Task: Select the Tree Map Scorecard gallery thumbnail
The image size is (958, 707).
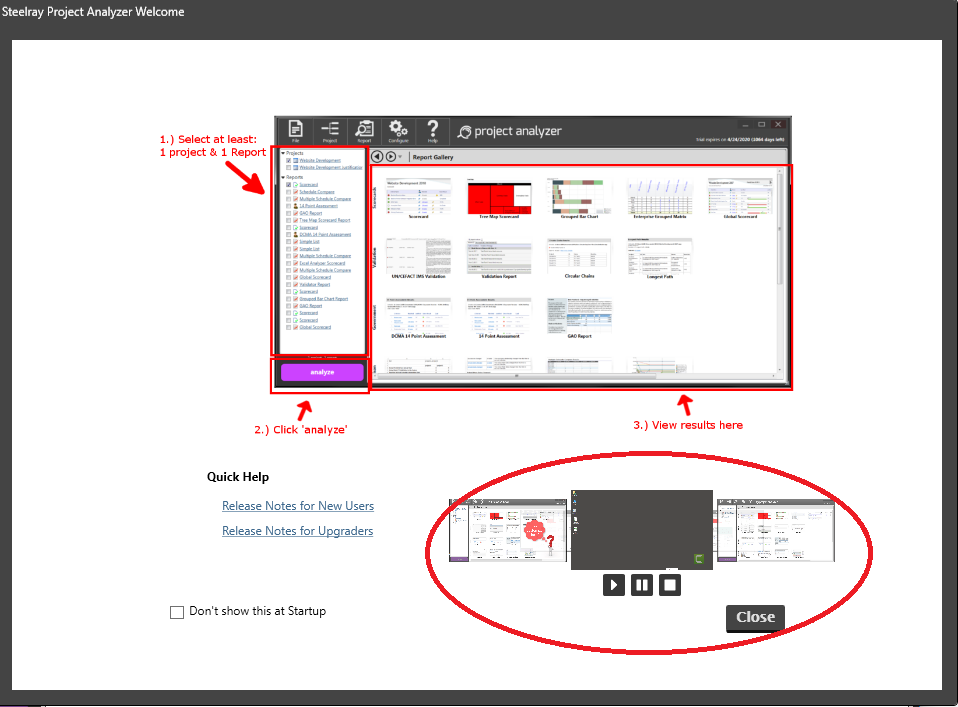Action: pos(499,197)
